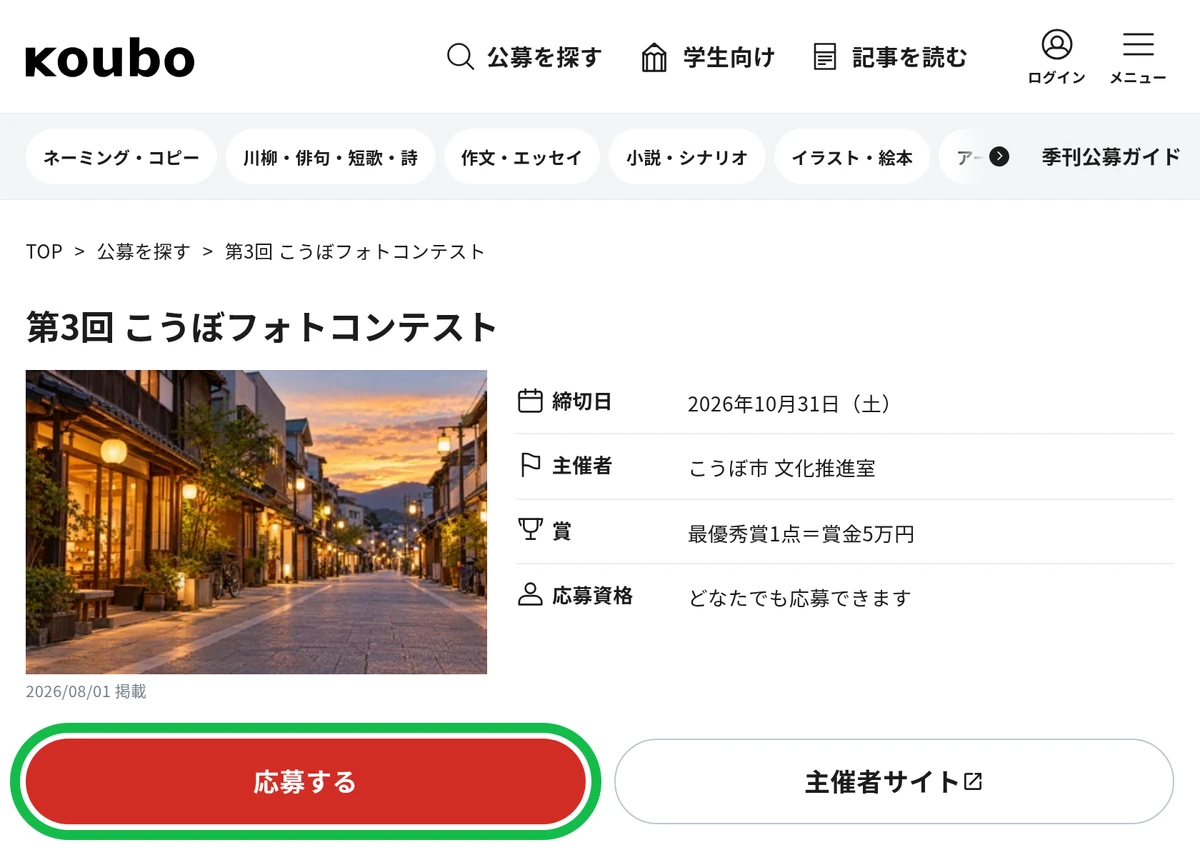The image size is (1200, 860).
Task: Click 公募を探す in the breadcrumb
Action: coord(143,252)
